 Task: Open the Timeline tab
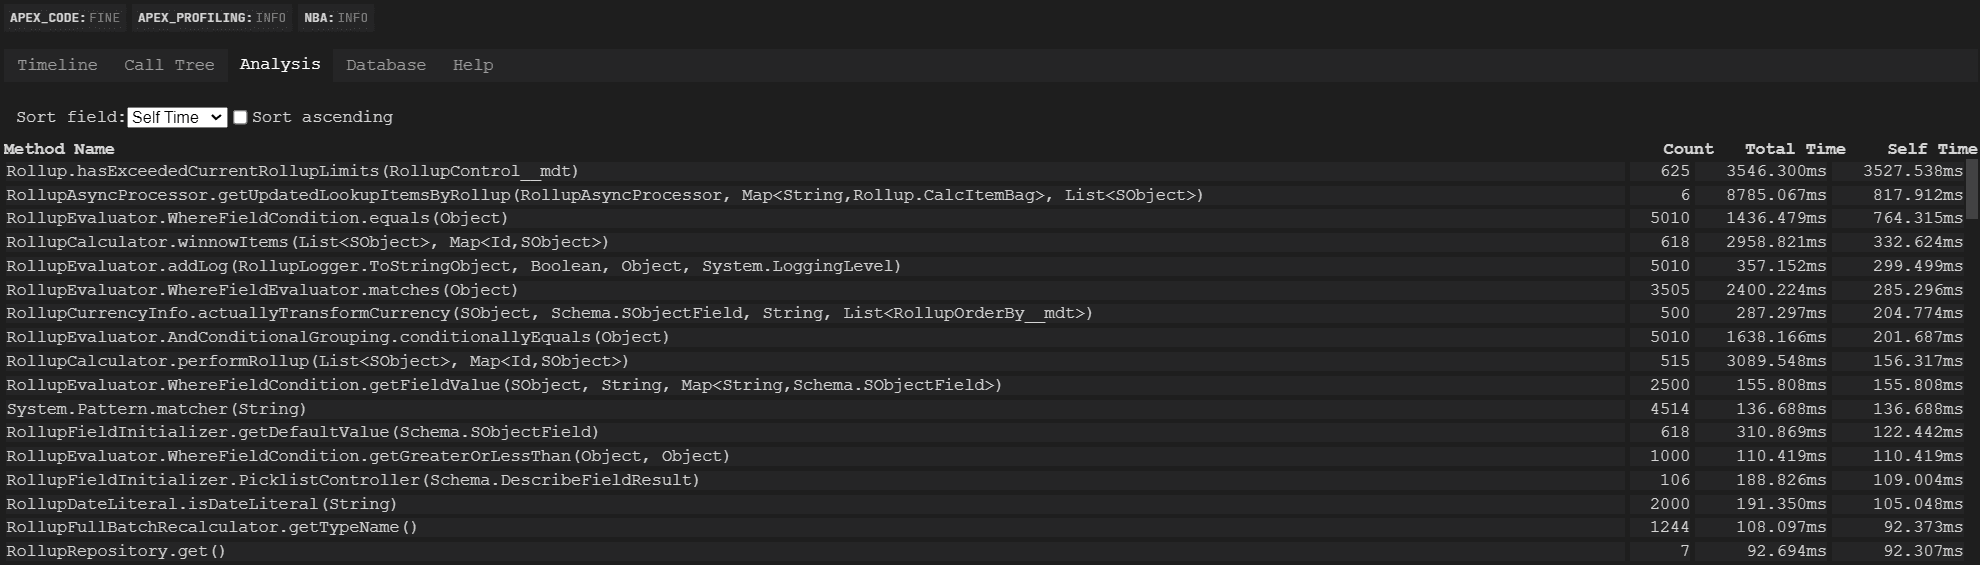point(57,65)
